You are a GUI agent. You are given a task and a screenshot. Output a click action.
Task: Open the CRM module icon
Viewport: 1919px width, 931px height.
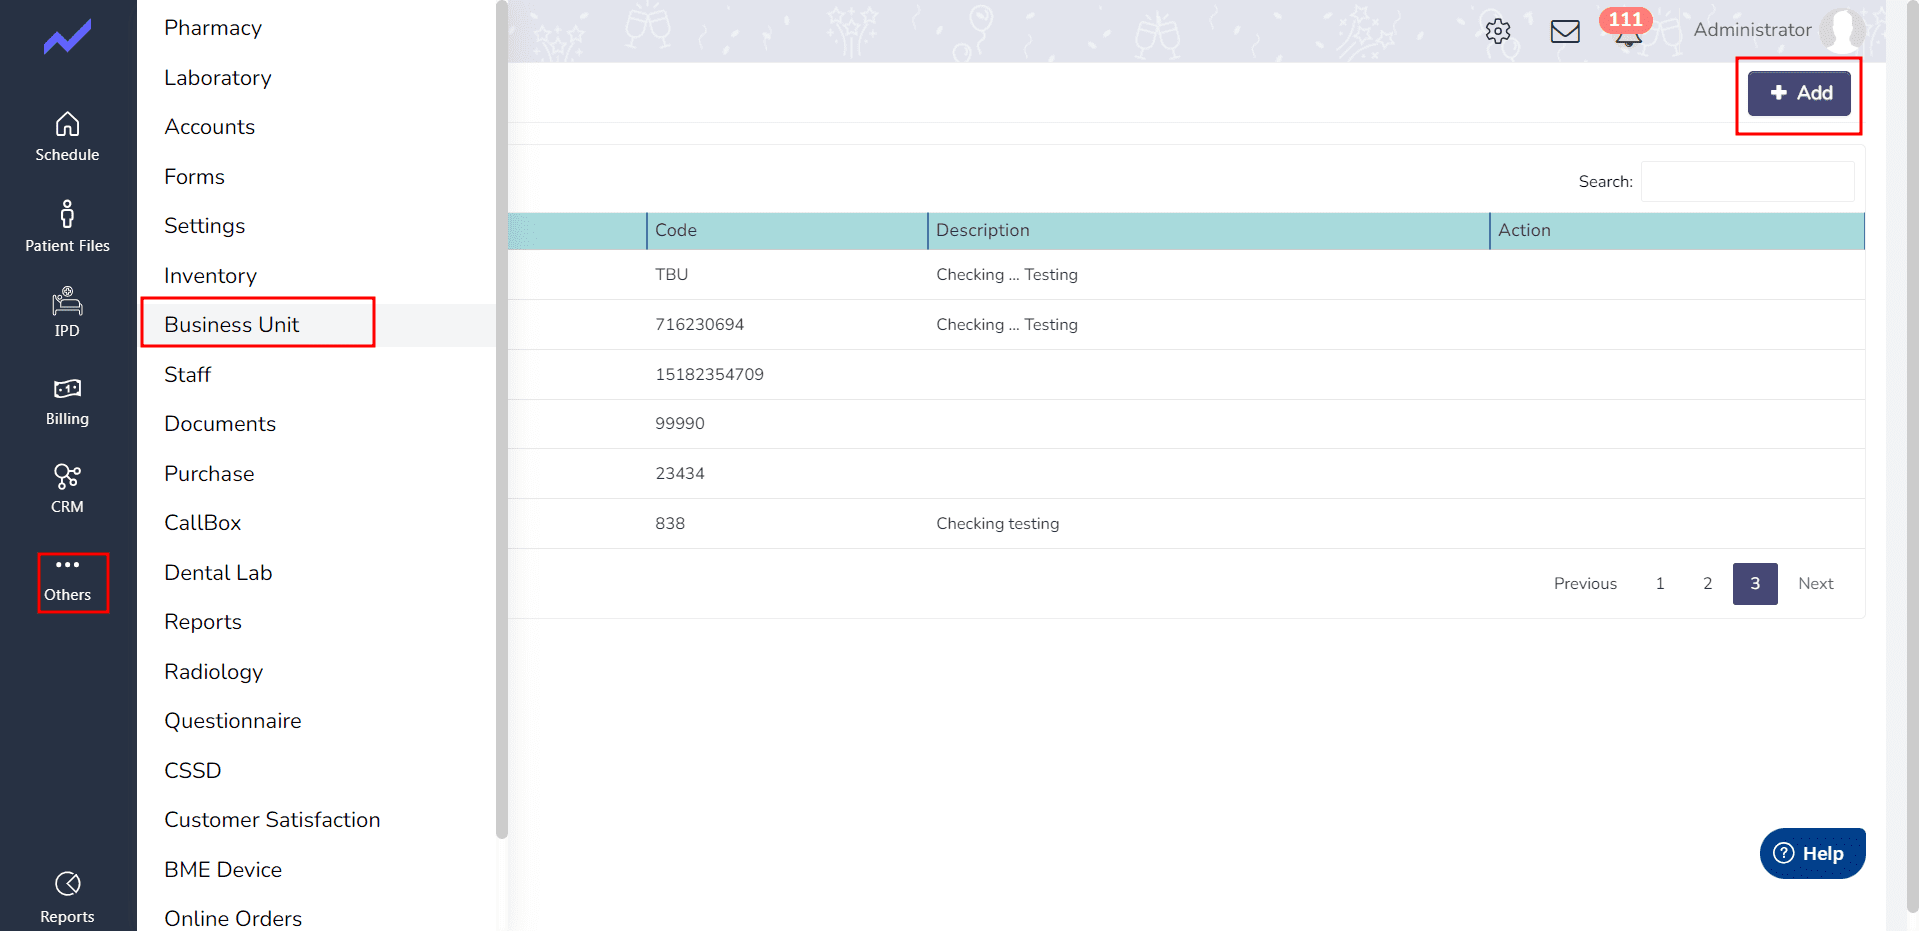coord(67,478)
